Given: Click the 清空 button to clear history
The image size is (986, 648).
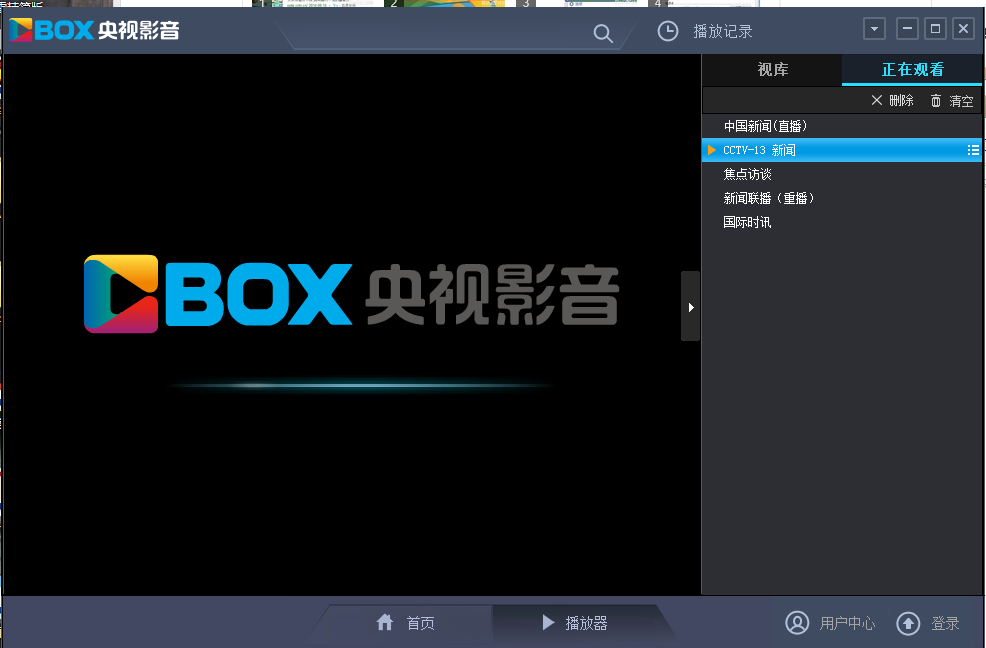Looking at the screenshot, I should pyautogui.click(x=959, y=100).
